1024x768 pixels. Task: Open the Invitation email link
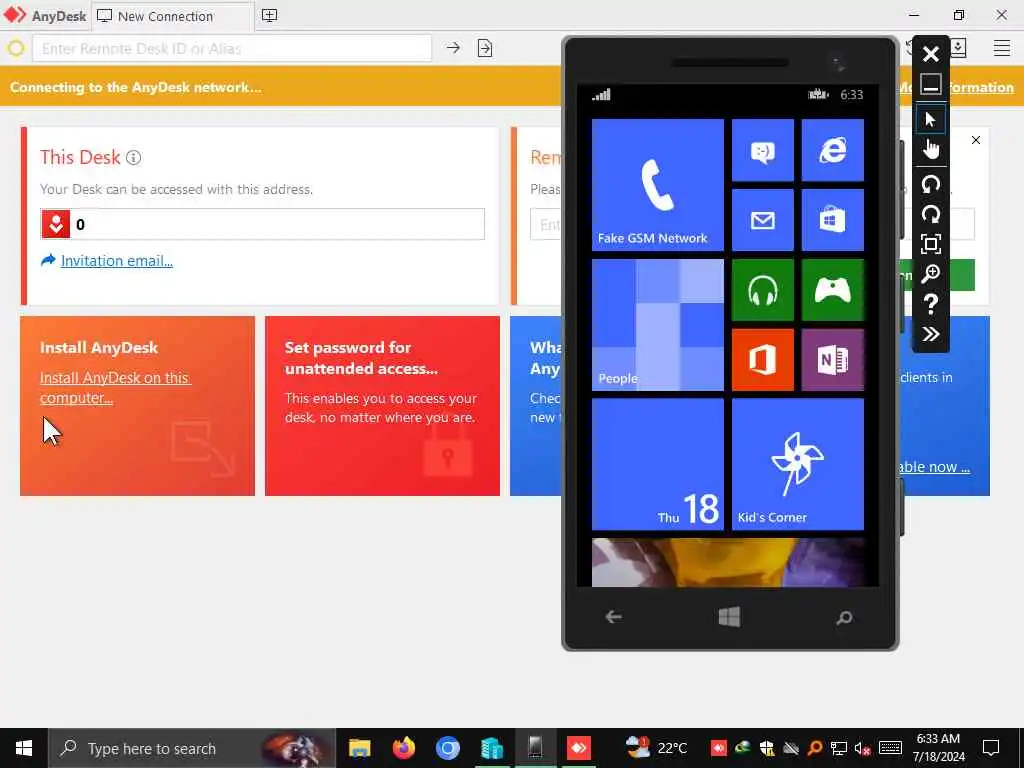click(x=116, y=261)
